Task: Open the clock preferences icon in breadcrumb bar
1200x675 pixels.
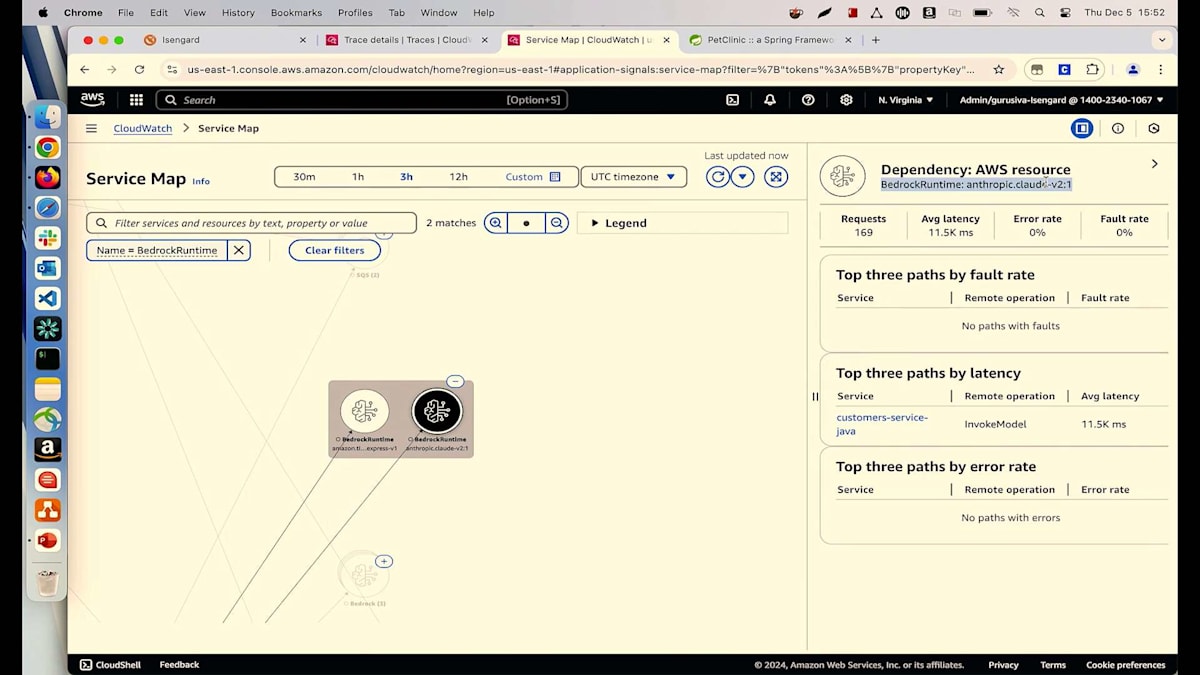Action: tap(1154, 128)
